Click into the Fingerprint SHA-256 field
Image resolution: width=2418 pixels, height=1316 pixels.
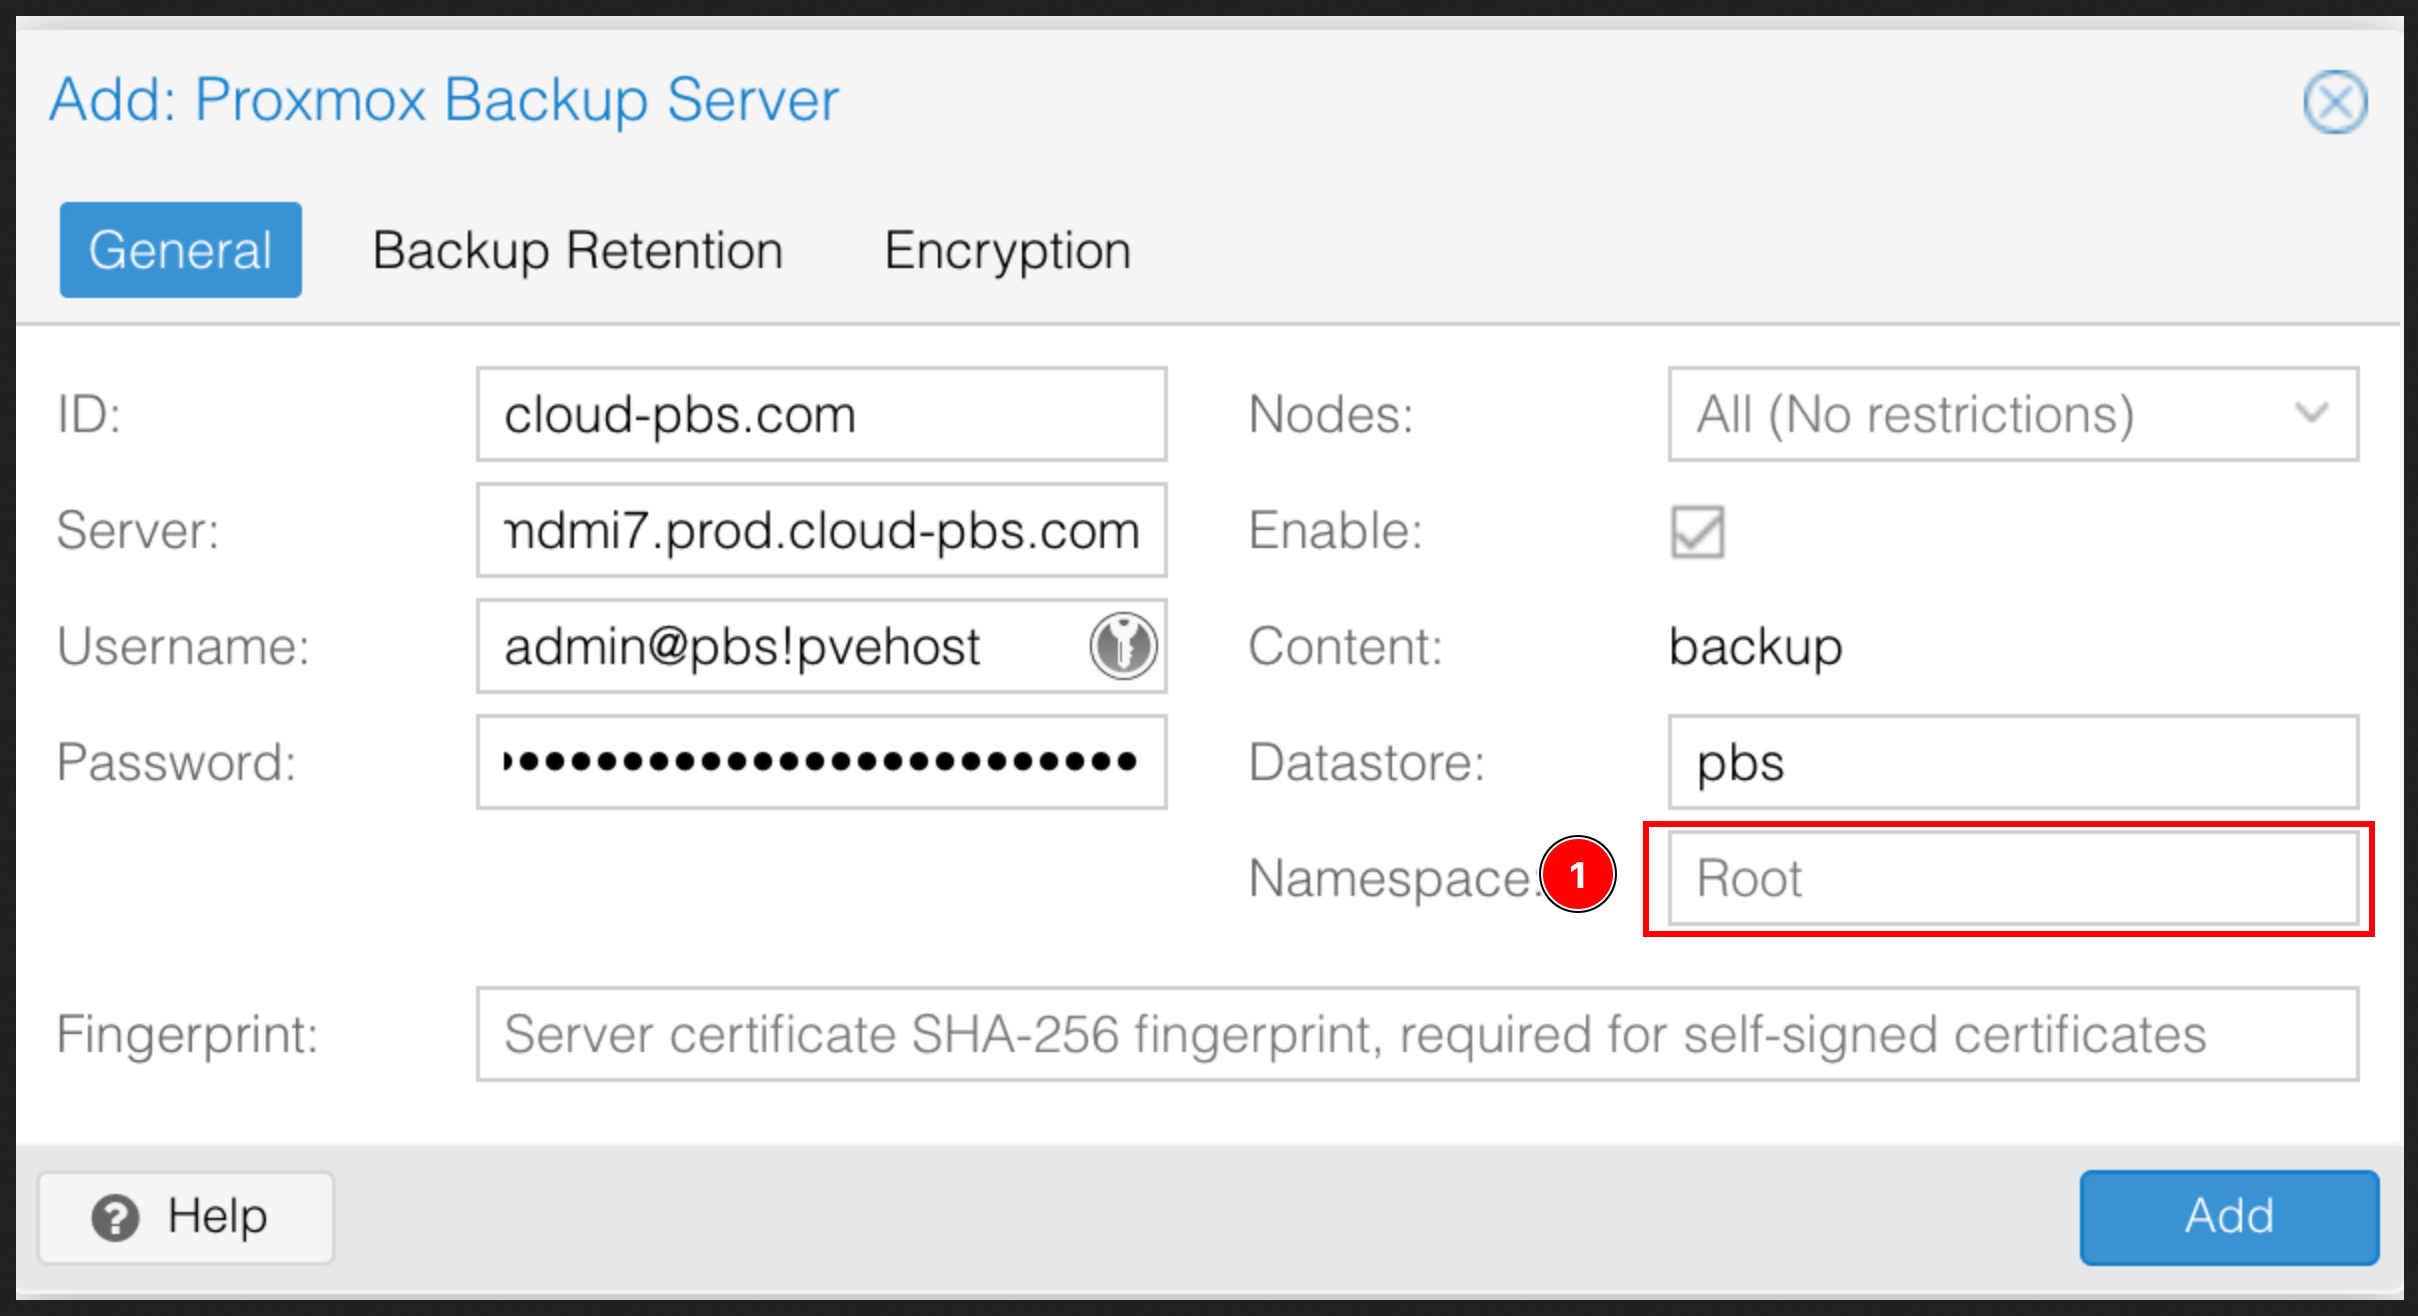1416,1034
